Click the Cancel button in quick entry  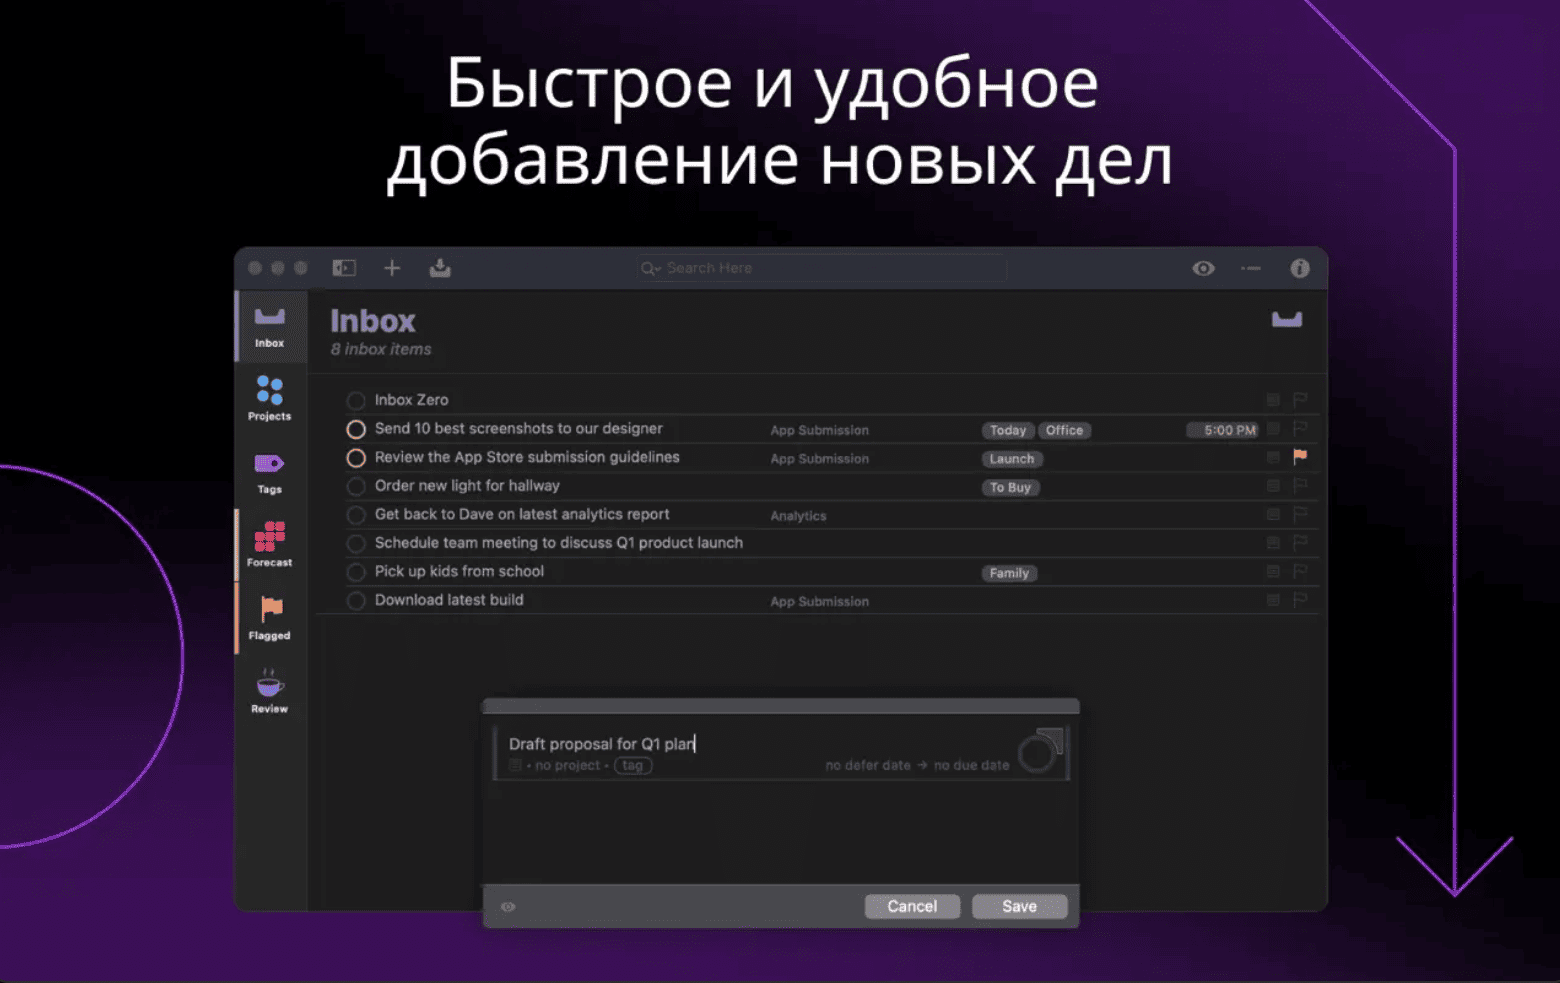point(912,906)
